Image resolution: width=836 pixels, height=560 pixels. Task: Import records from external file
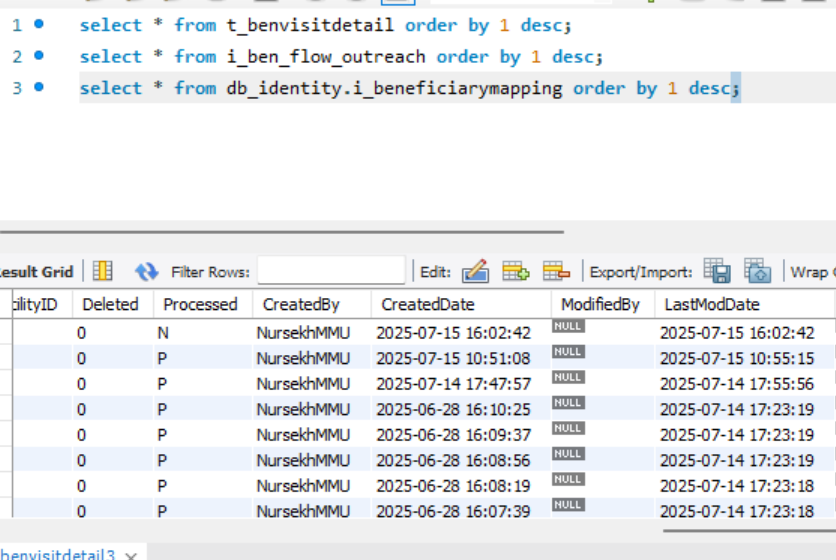coord(758,270)
